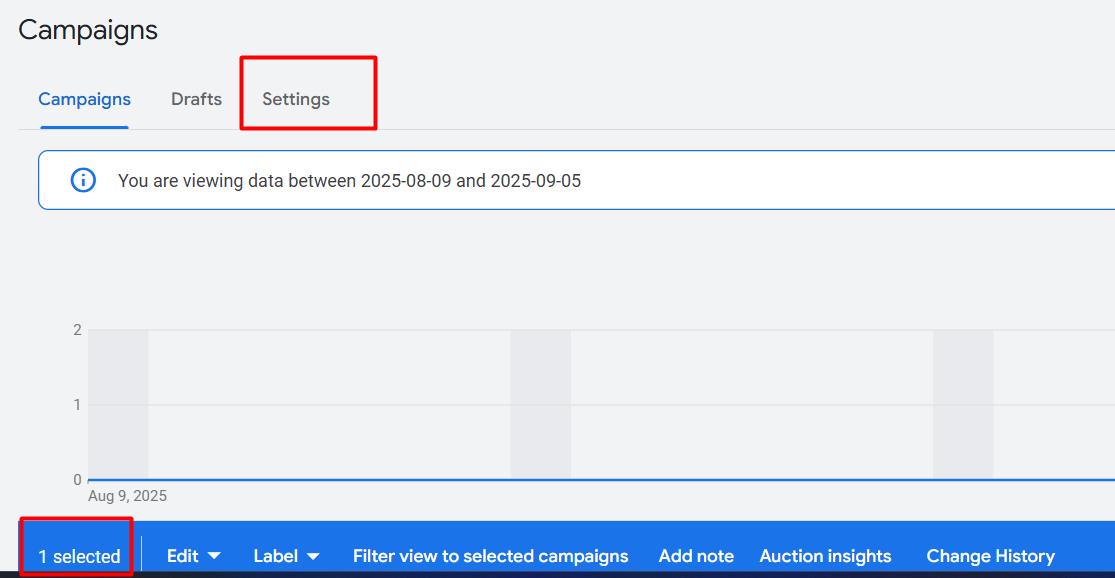
Task: Click the info icon in the date banner
Action: (x=83, y=181)
